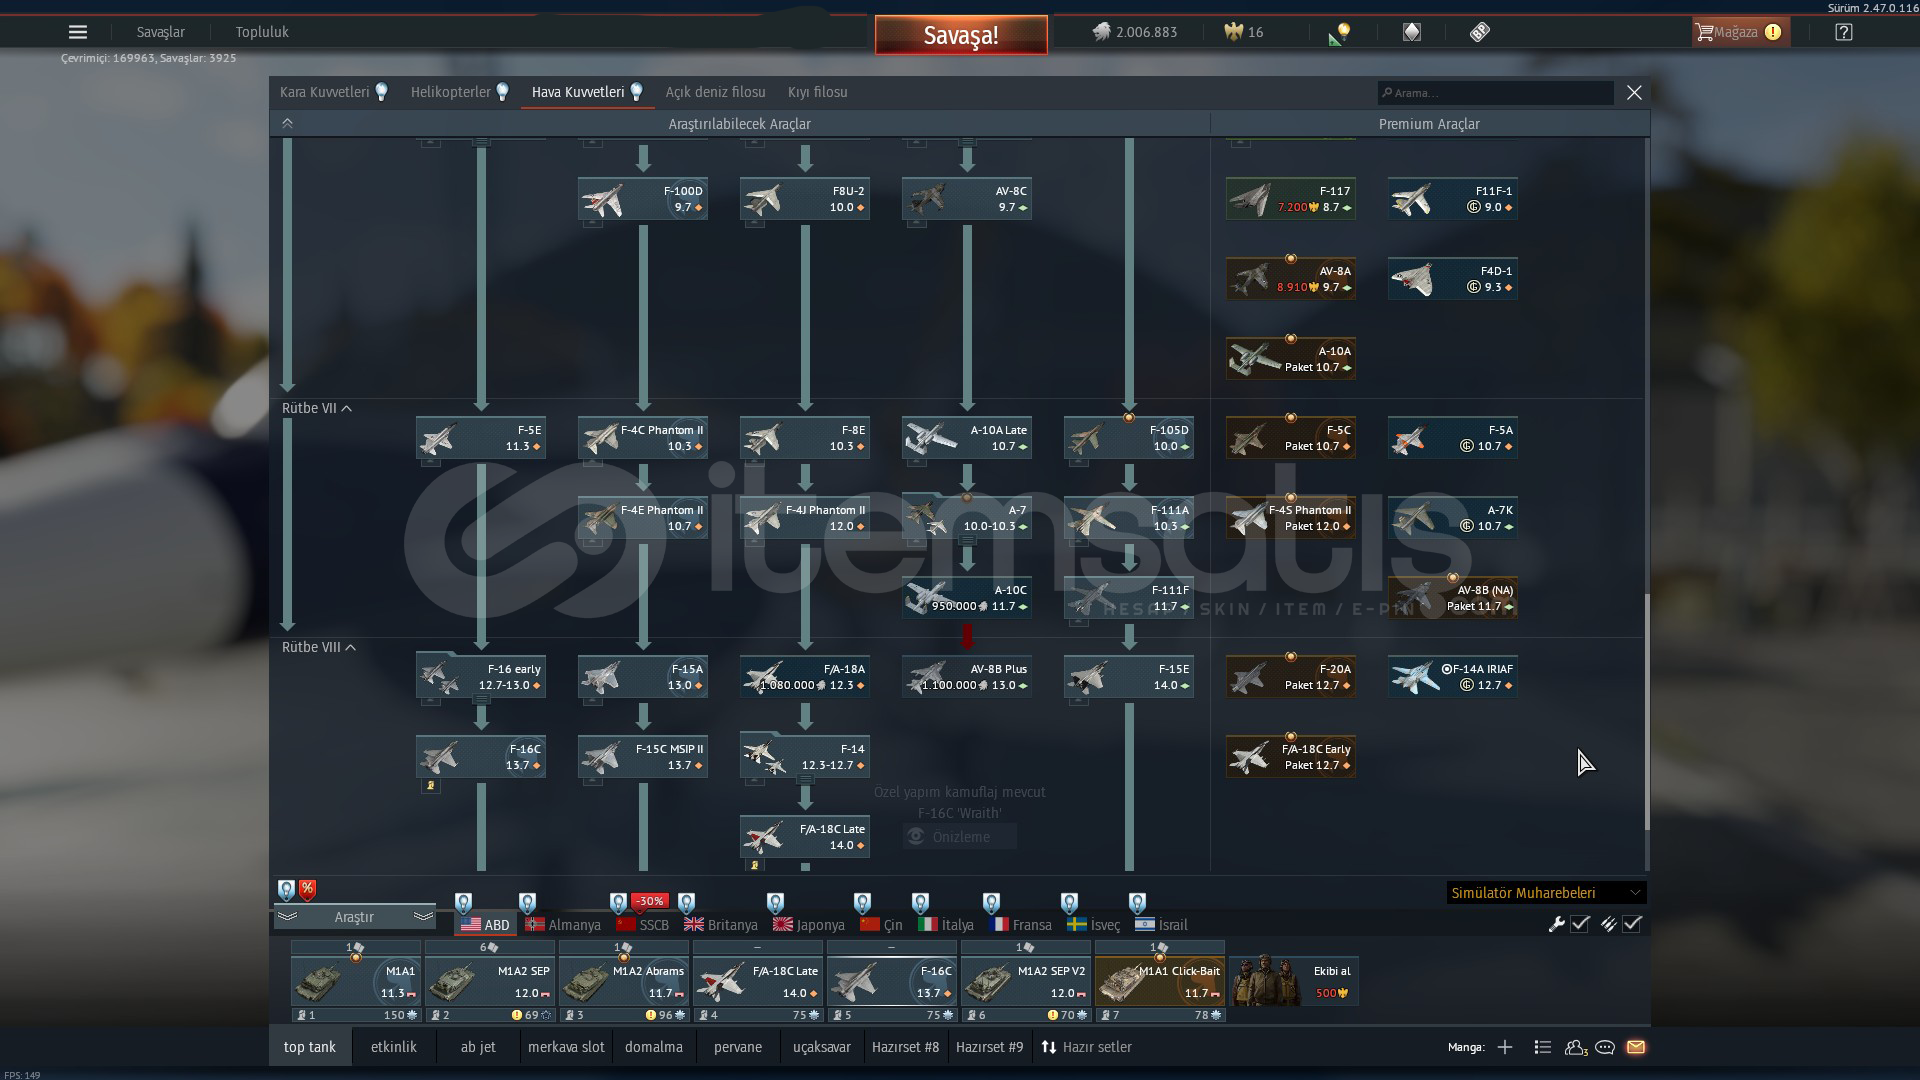Select the F-4E Phantom II aircraft
The width and height of the screenshot is (1920, 1080).
(x=643, y=518)
